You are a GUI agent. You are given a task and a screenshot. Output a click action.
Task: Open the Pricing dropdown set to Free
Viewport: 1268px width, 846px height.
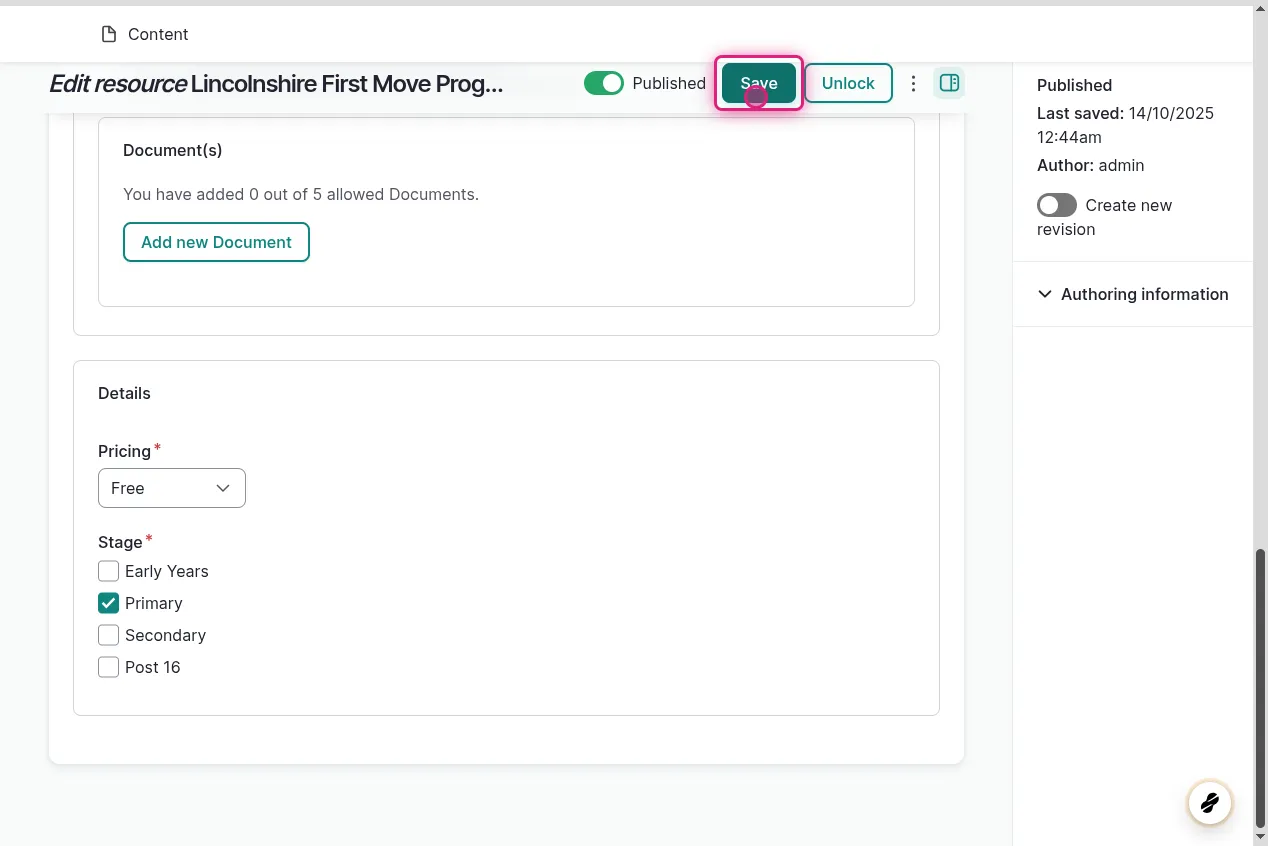[x=172, y=488]
